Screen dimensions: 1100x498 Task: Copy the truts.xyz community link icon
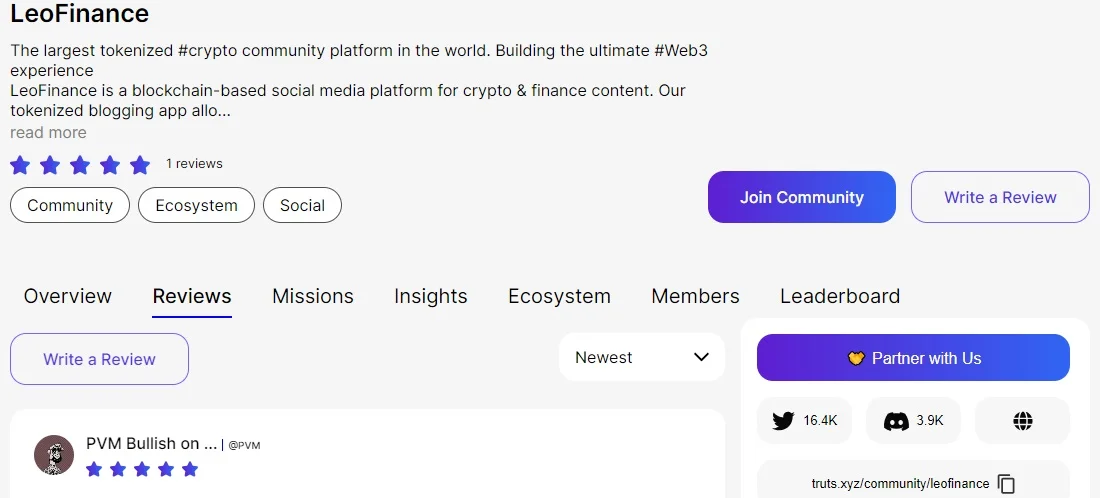tap(1006, 484)
